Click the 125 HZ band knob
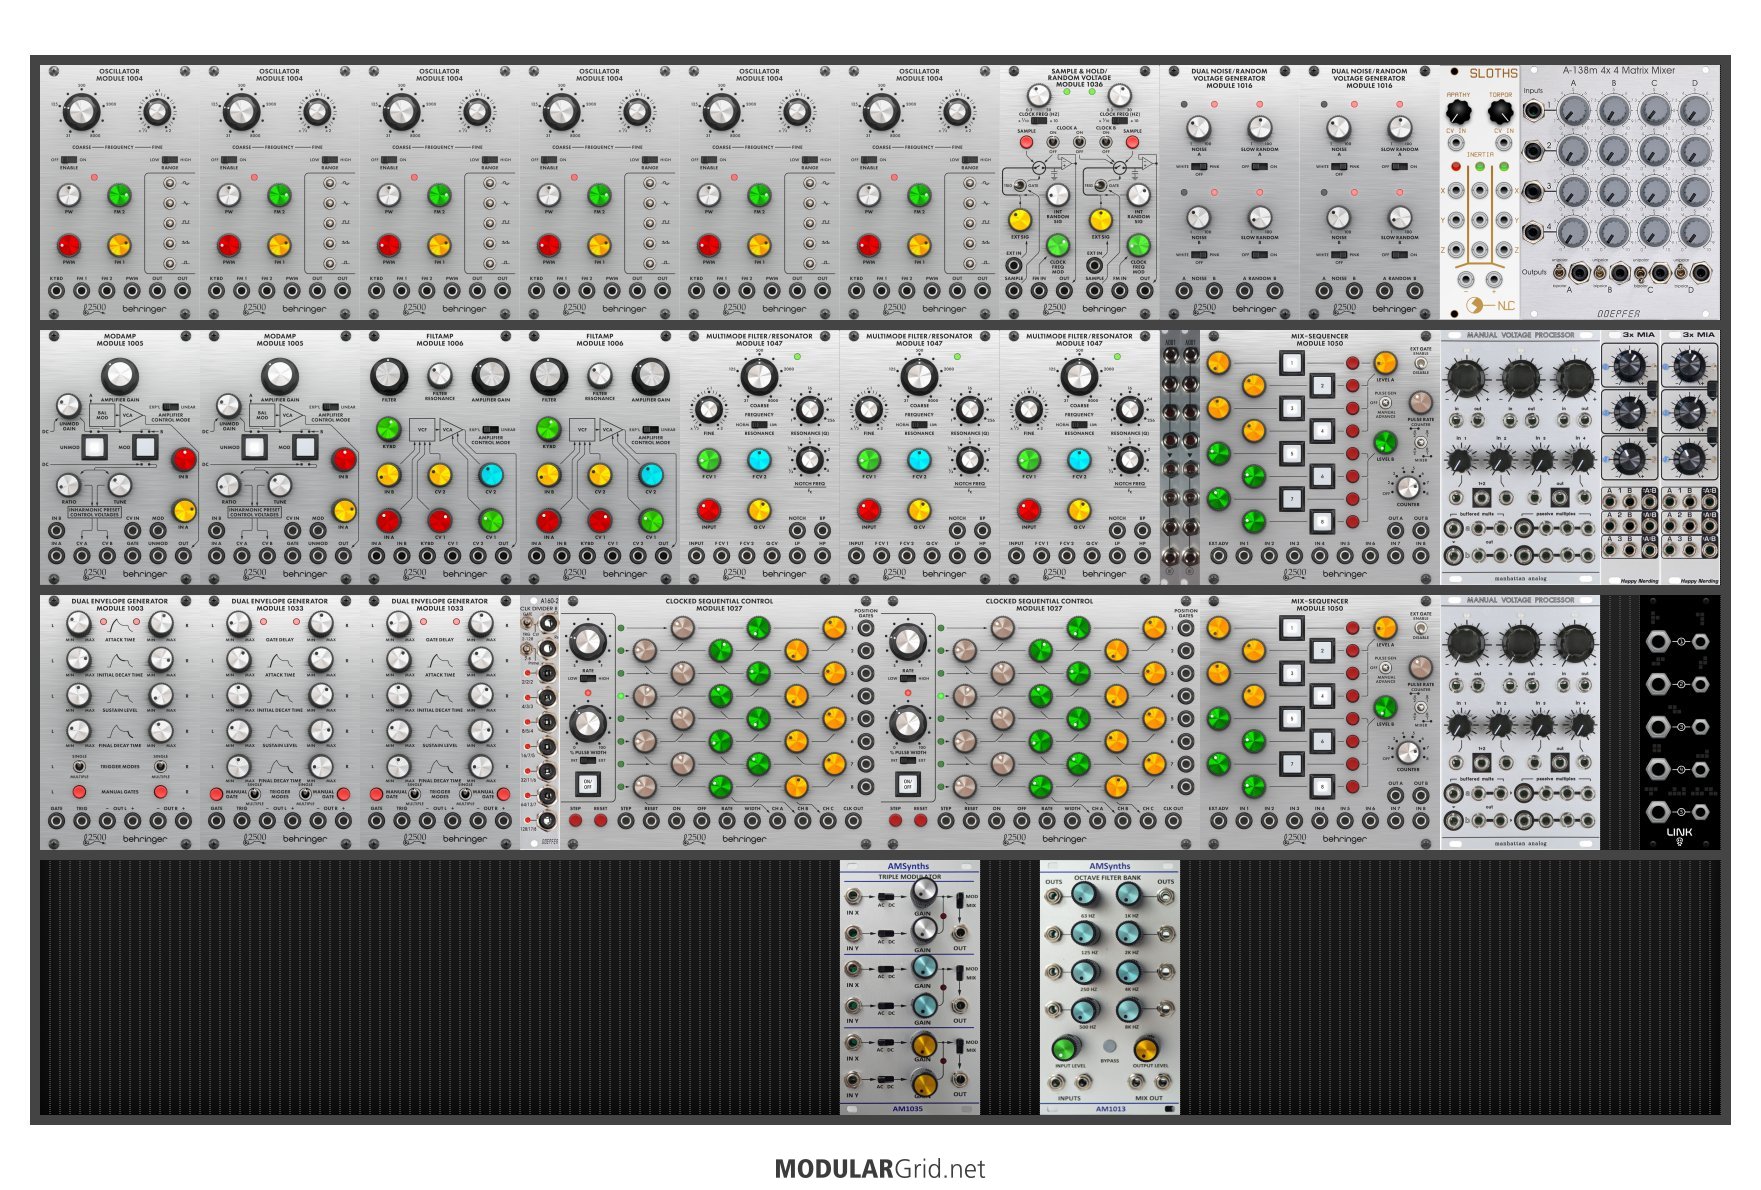 click(1086, 934)
